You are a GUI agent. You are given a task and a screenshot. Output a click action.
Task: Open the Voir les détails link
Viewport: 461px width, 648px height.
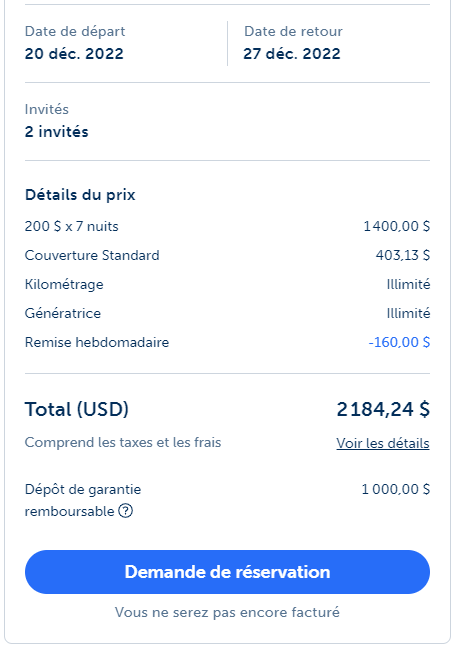point(383,443)
